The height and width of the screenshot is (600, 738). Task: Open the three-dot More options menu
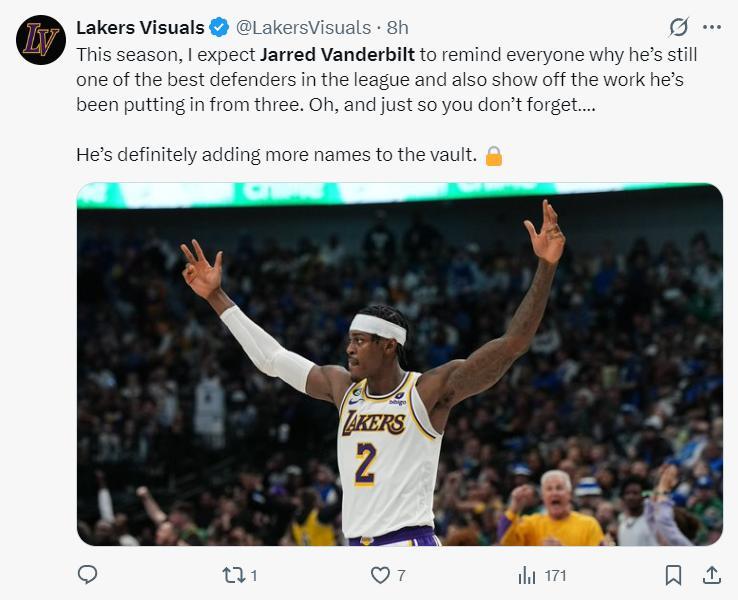712,27
